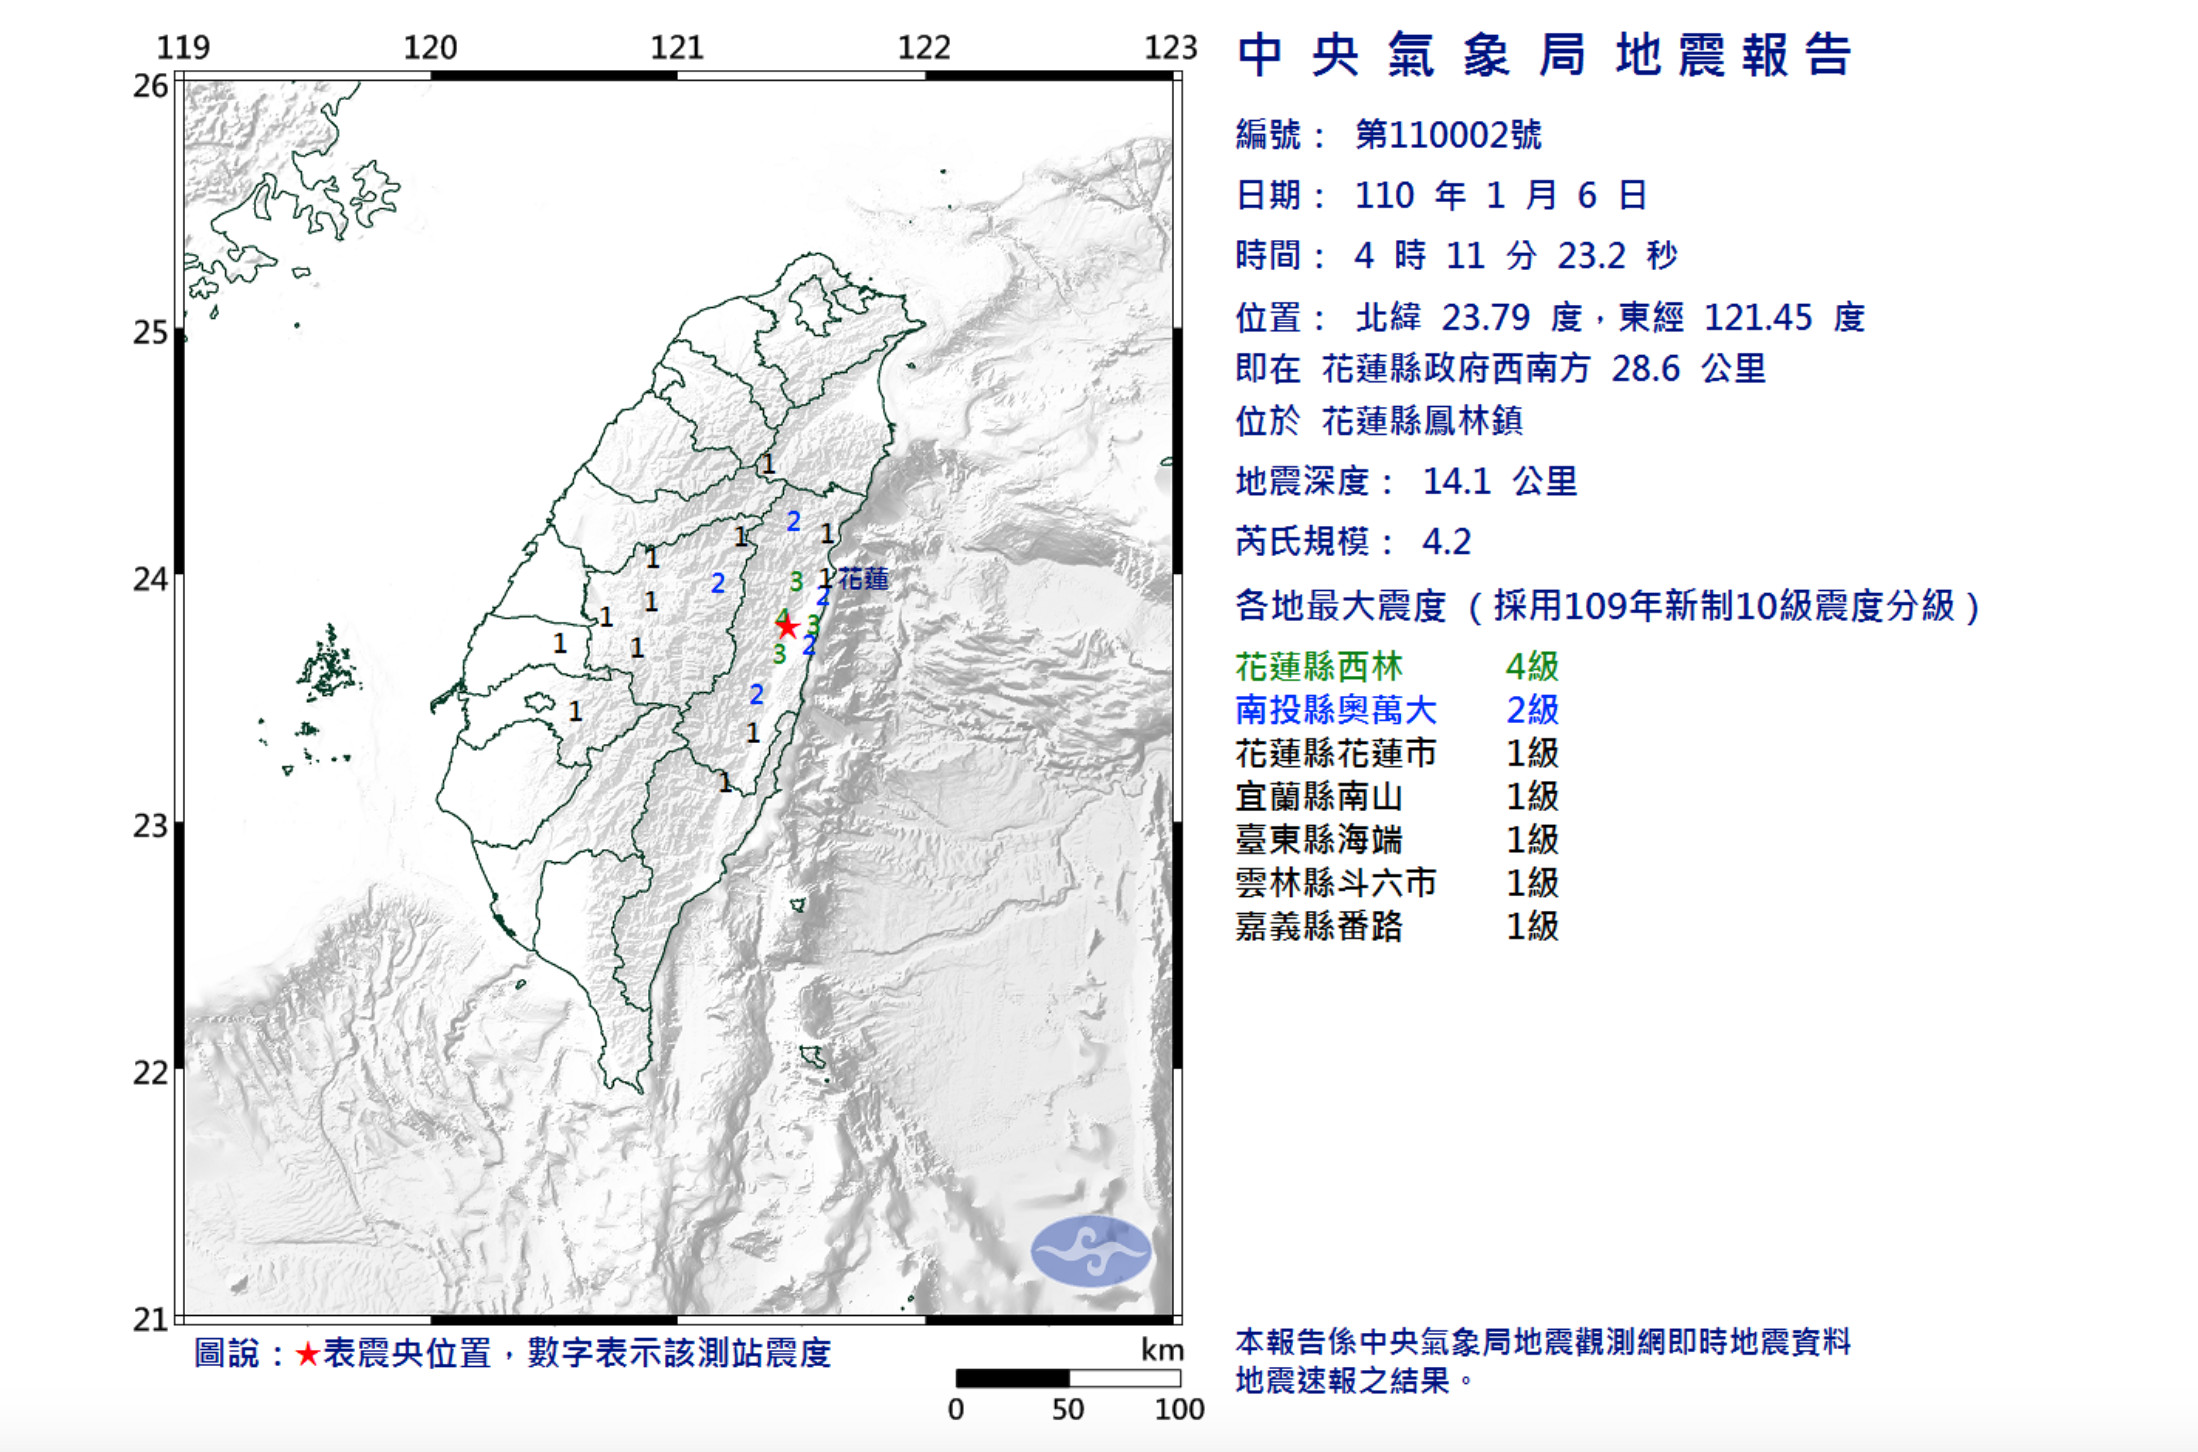This screenshot has width=2198, height=1452.
Task: Click the blue row 南投縣奧萬大 2級
Action: point(1397,710)
